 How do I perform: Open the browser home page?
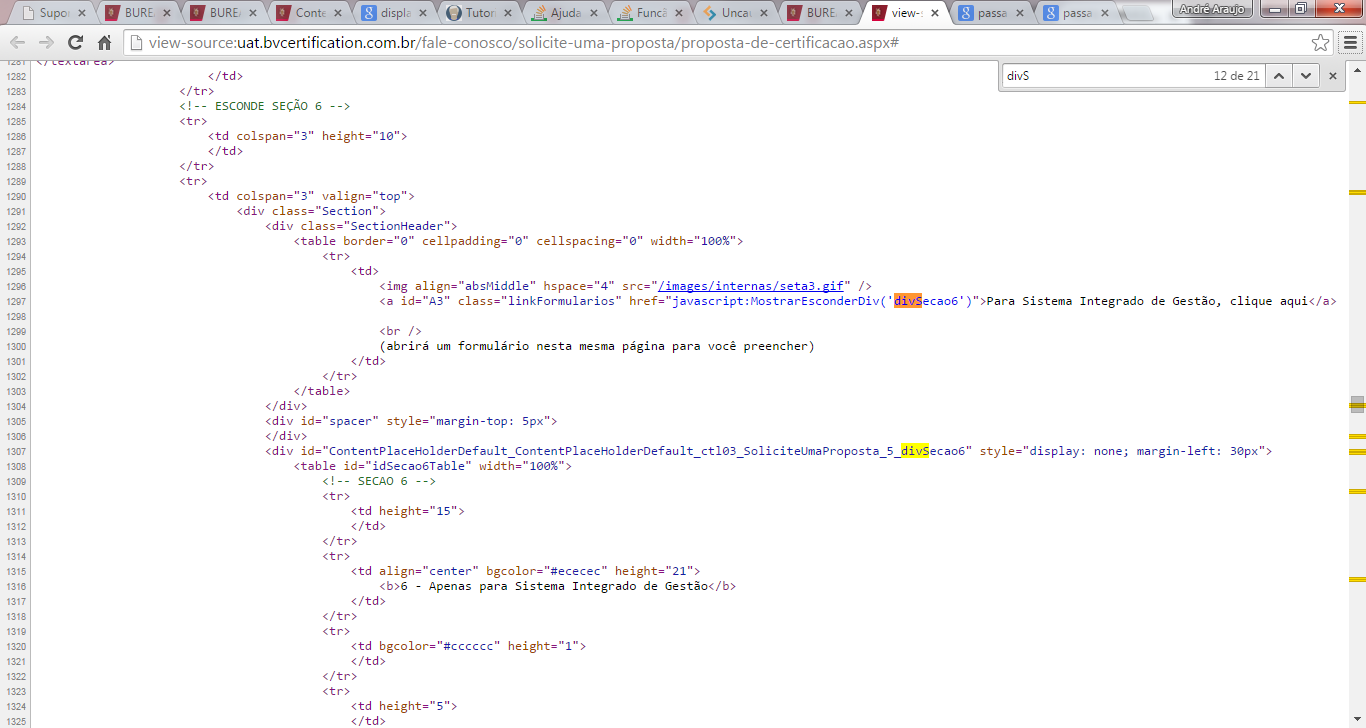(104, 43)
